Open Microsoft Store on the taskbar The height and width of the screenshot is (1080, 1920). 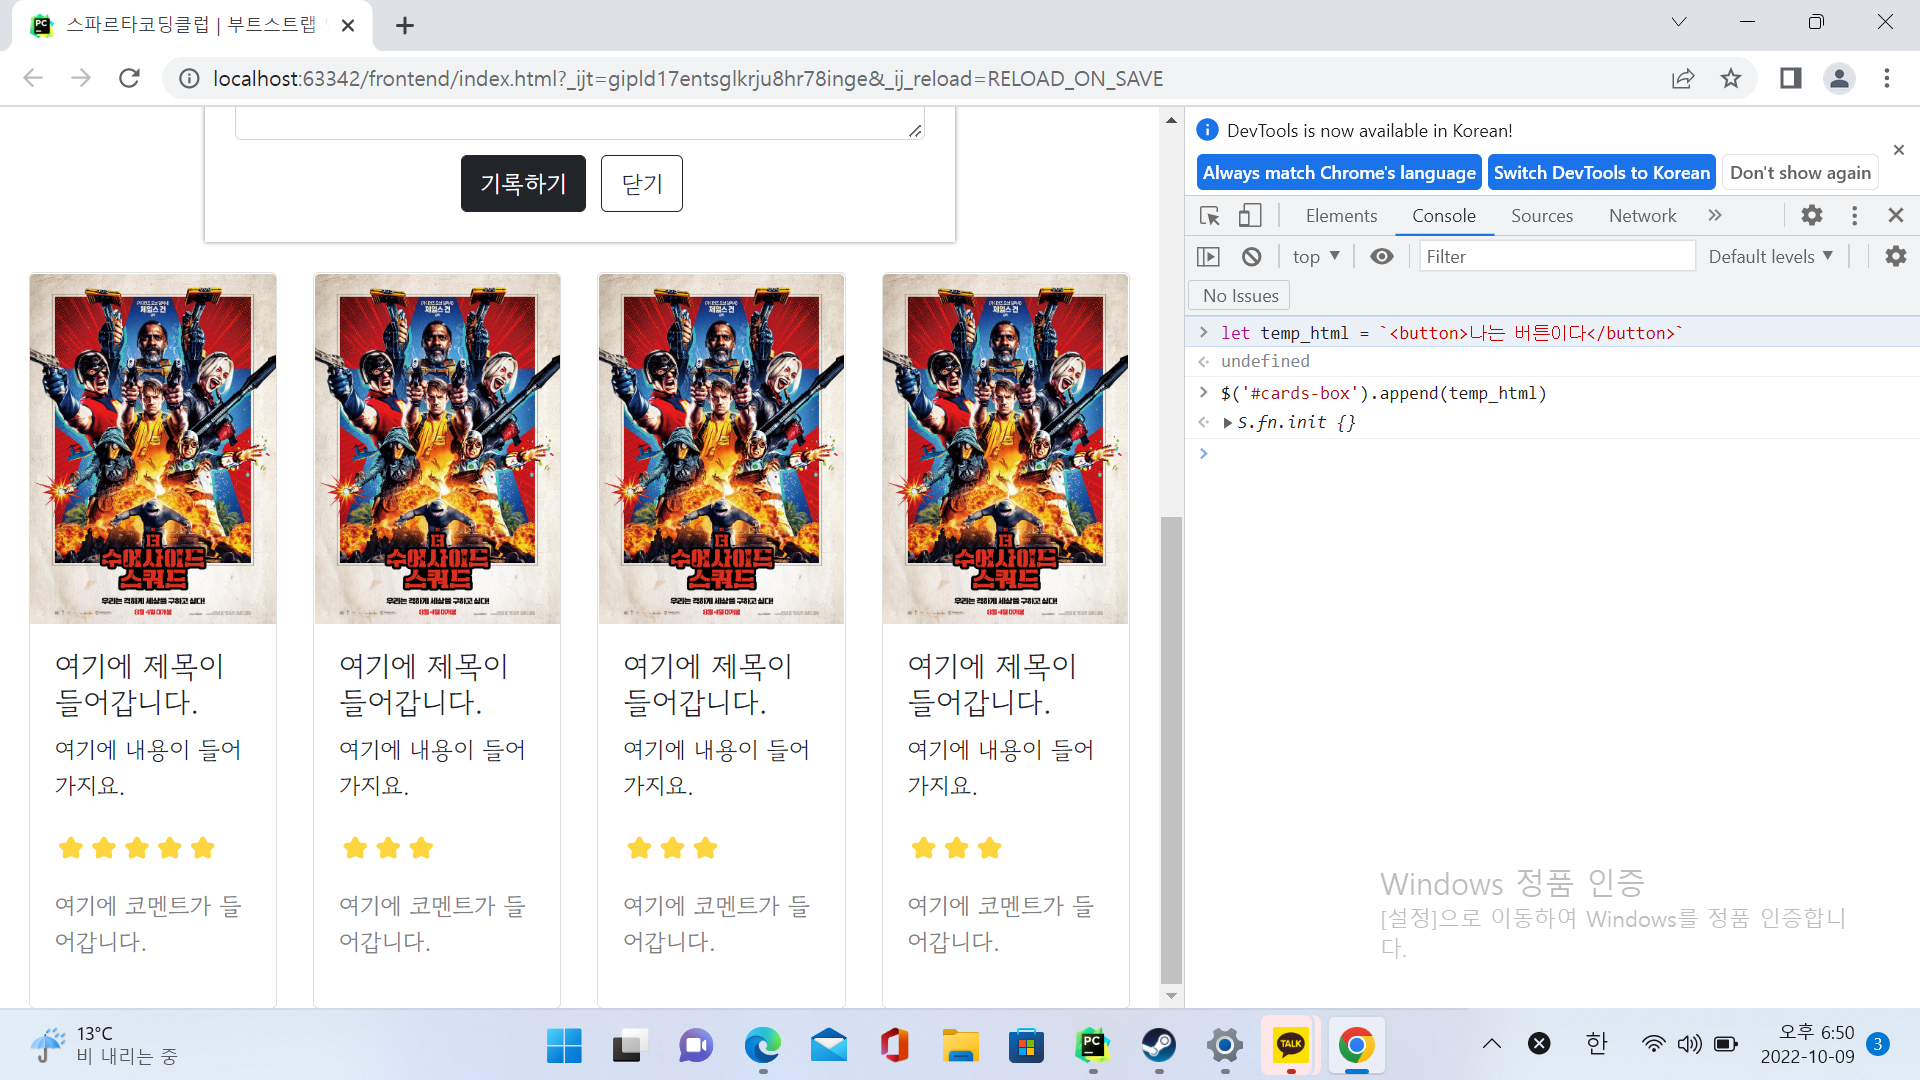tap(1026, 1045)
